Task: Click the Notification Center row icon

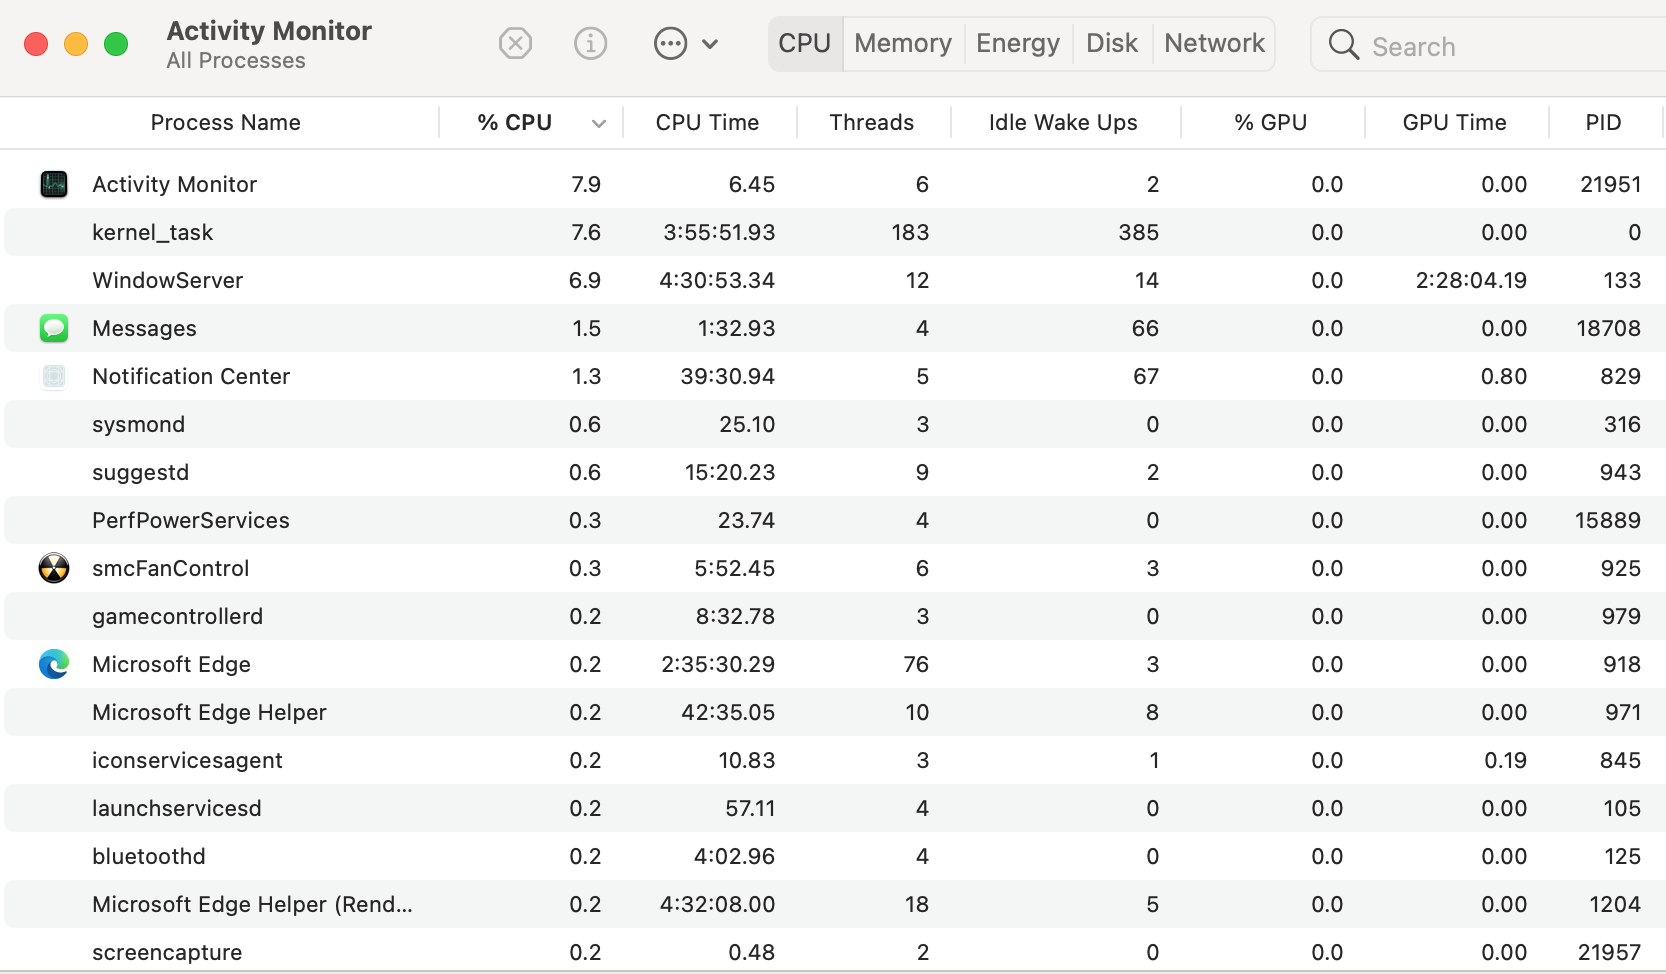Action: [54, 376]
